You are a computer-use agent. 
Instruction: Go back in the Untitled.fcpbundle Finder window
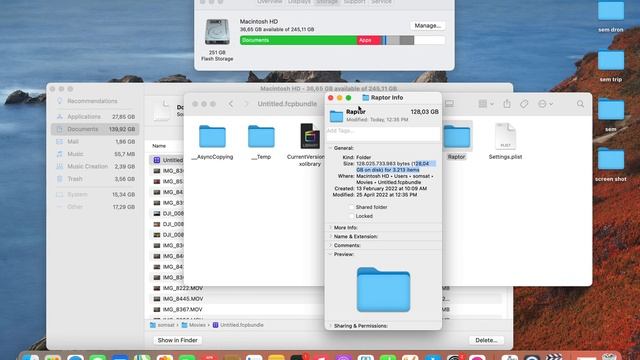[x=231, y=104]
